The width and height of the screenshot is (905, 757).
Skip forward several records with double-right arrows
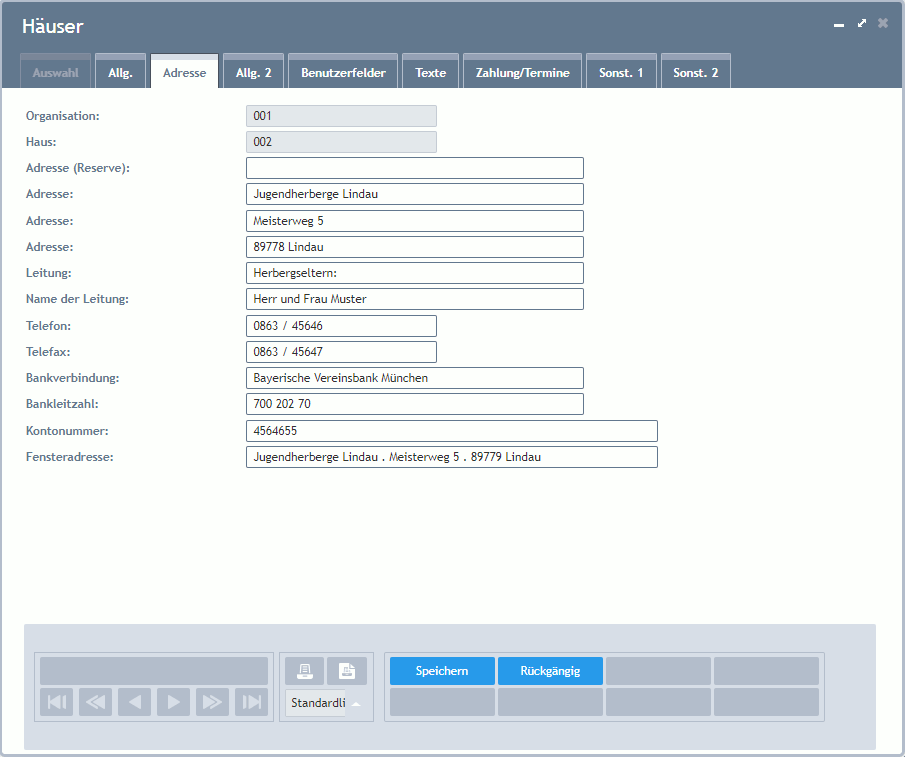pyautogui.click(x=212, y=702)
